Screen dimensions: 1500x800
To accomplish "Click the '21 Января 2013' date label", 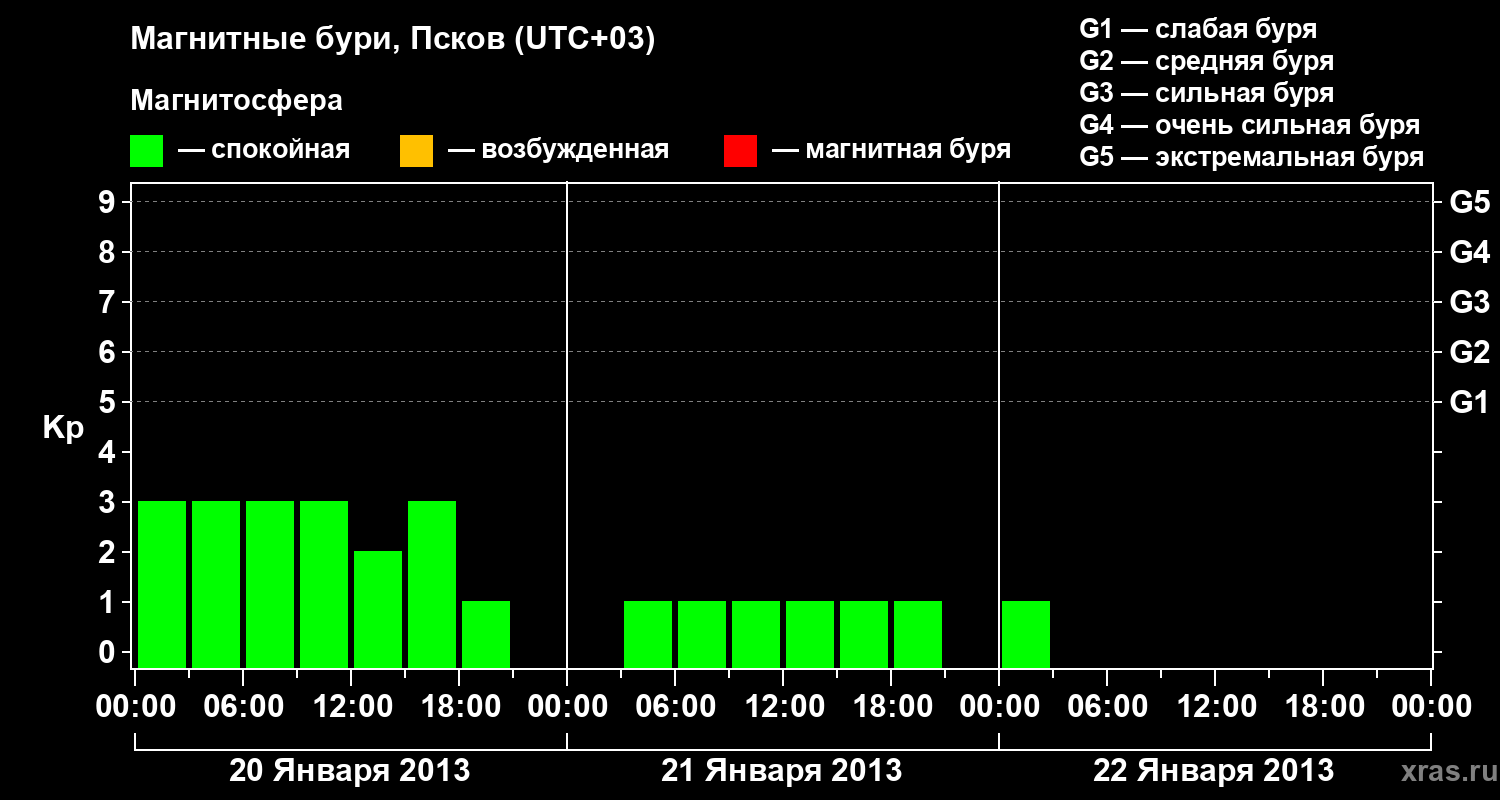I will tap(781, 771).
